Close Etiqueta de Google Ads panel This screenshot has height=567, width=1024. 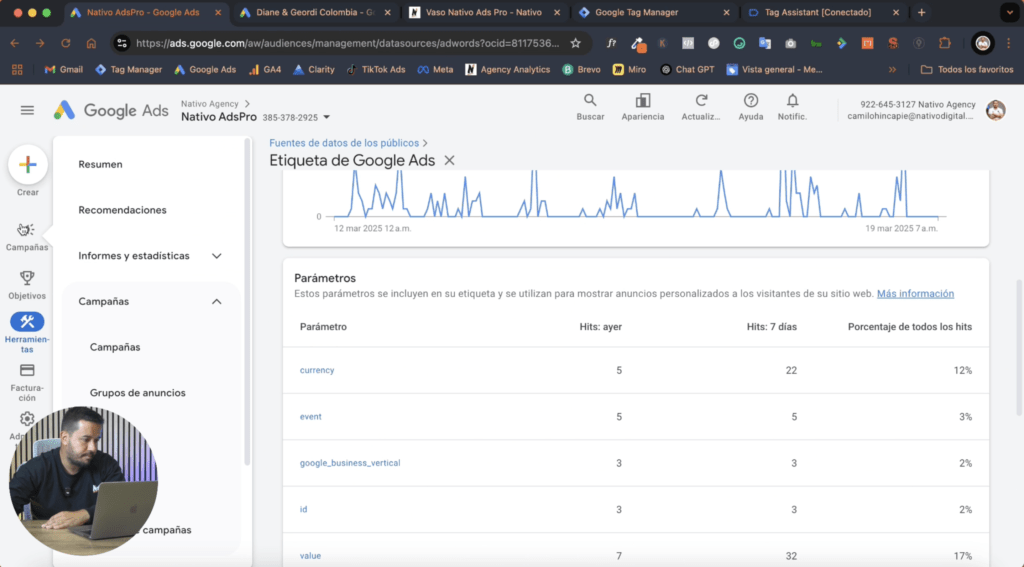pos(449,161)
